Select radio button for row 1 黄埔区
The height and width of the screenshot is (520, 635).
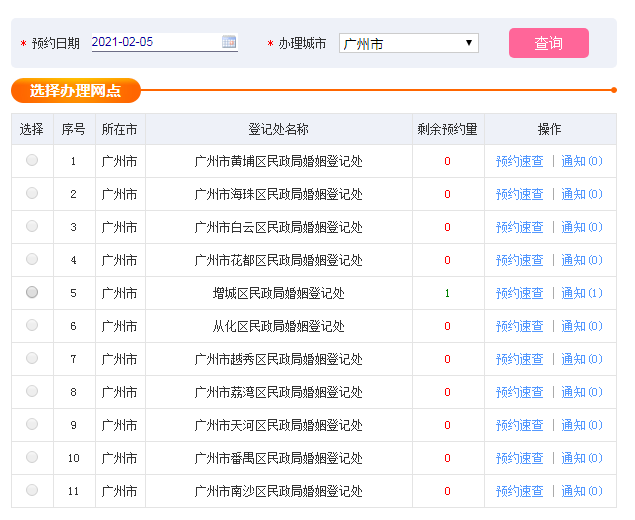point(32,160)
